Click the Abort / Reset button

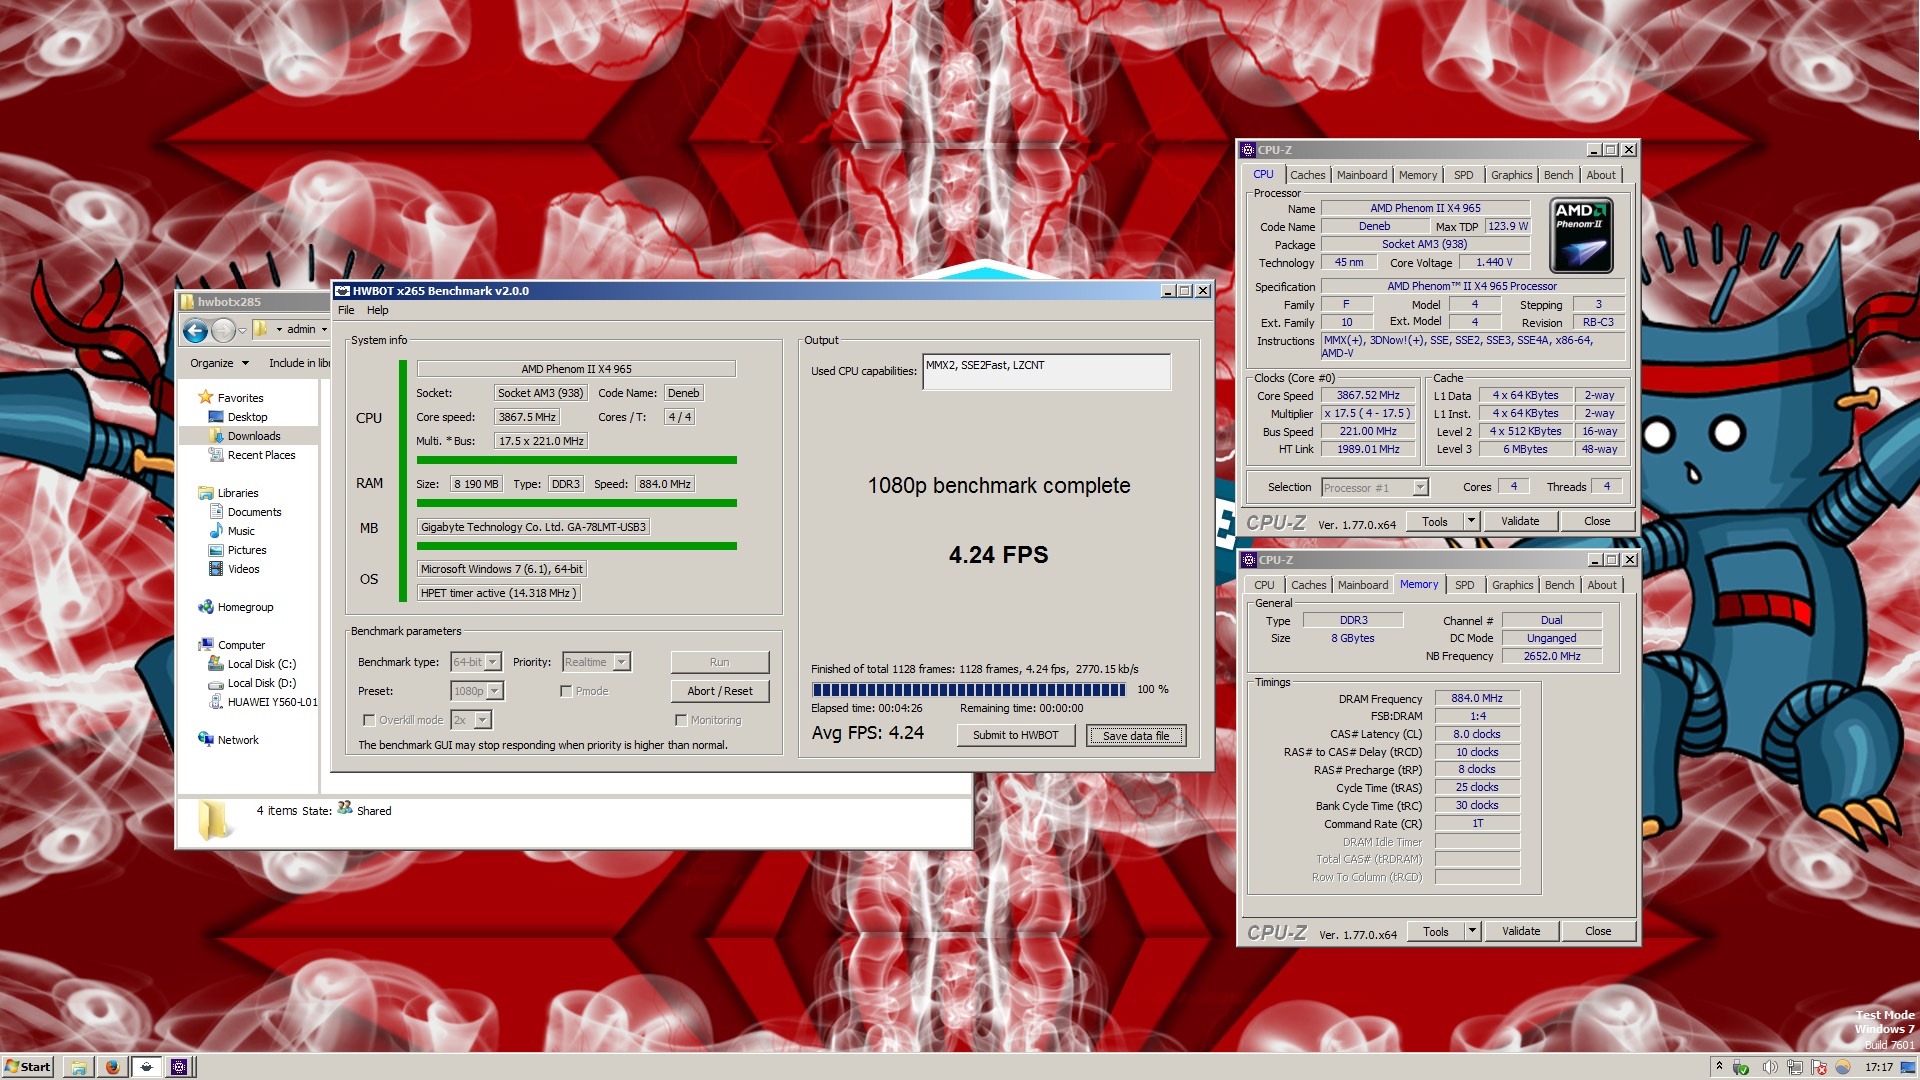[719, 691]
